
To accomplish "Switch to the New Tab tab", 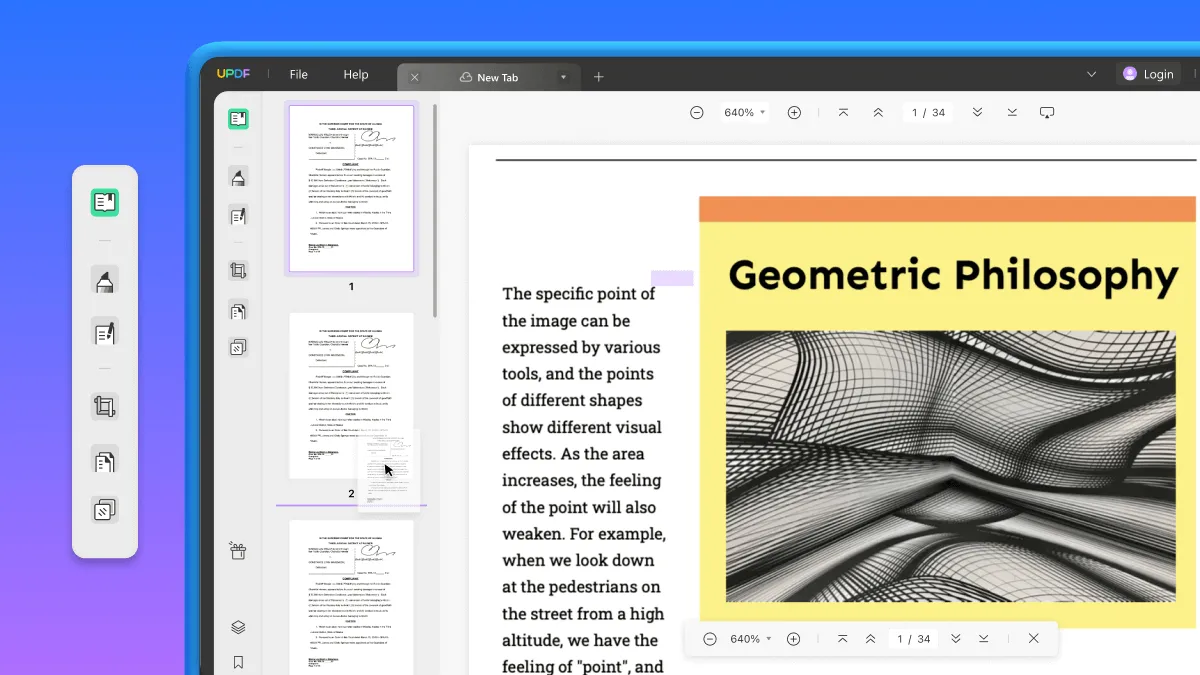I will pos(488,77).
